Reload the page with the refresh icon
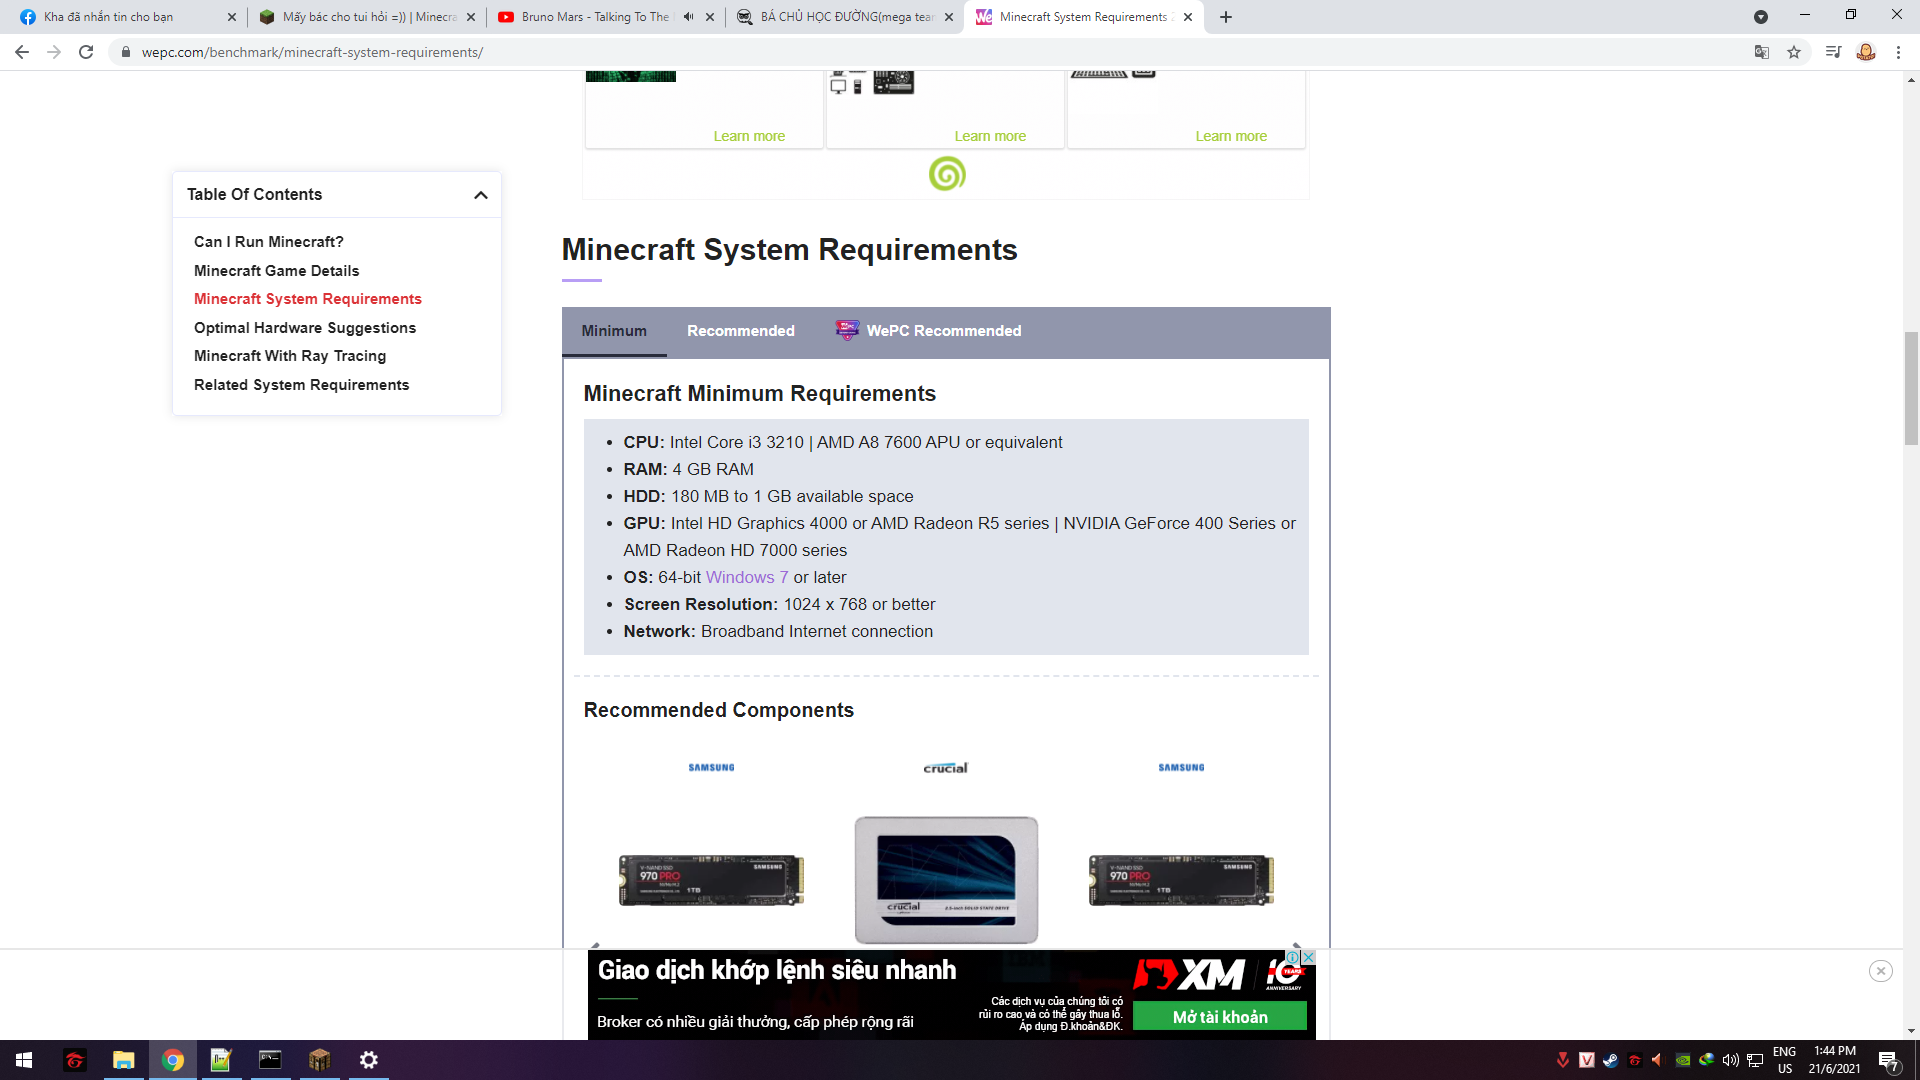The height and width of the screenshot is (1080, 1920). pyautogui.click(x=86, y=52)
